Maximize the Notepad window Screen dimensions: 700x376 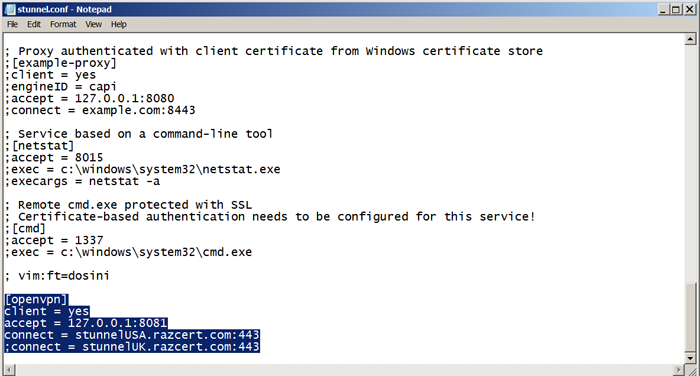point(676,9)
